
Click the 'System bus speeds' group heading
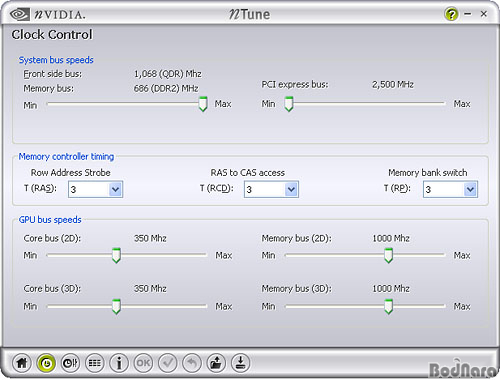pyautogui.click(x=56, y=60)
